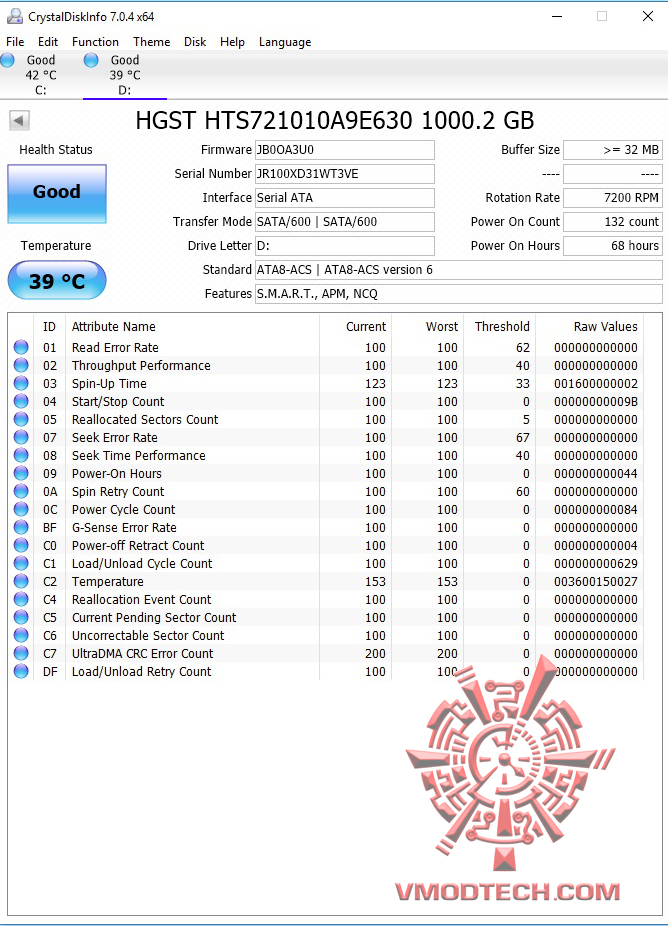This screenshot has width=668, height=926.
Task: Click raw value 00000000009B of Start/Stop Count
Action: [x=596, y=402]
